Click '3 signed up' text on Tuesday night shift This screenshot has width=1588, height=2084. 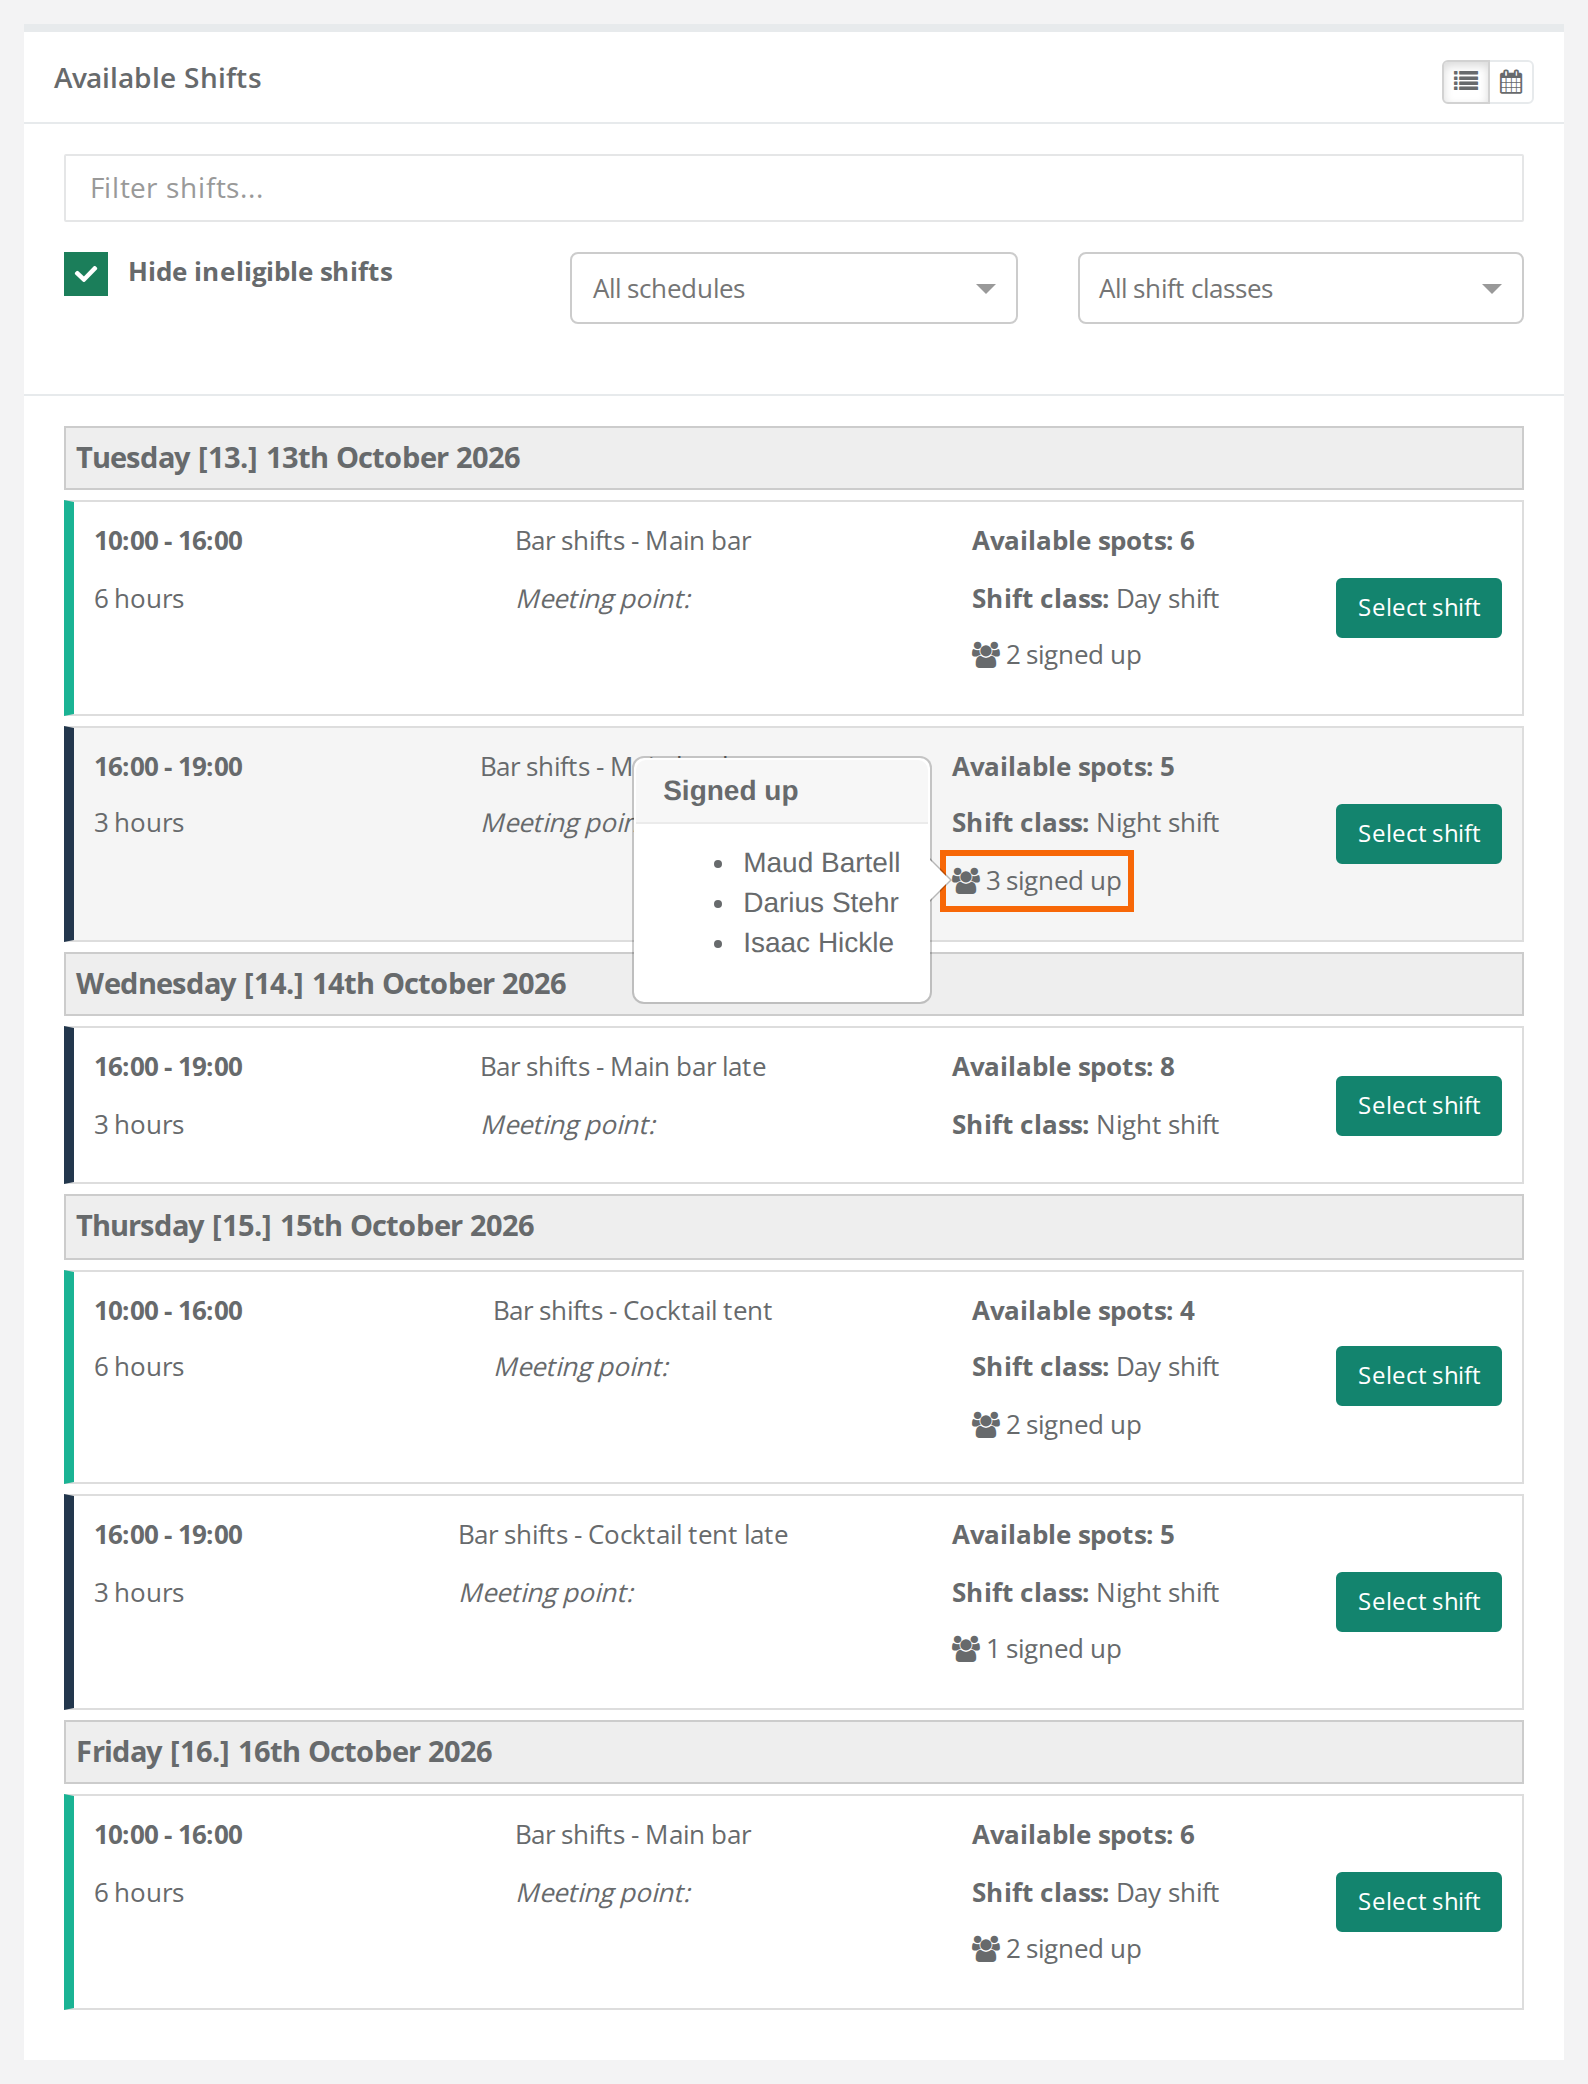pyautogui.click(x=1054, y=881)
